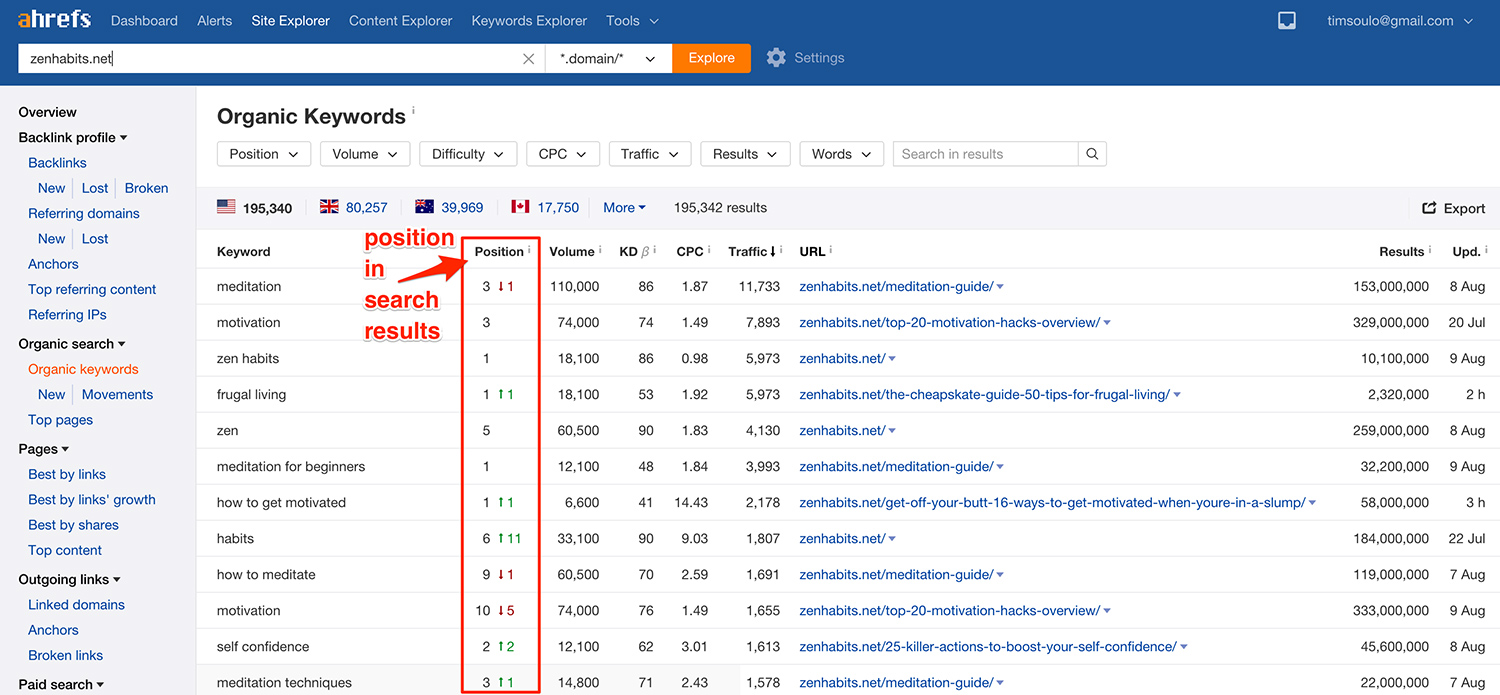
Task: Open the how to get motivated row URL
Action: (1052, 503)
